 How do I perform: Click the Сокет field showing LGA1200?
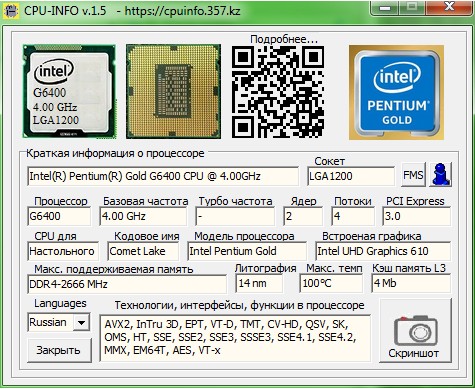(351, 176)
